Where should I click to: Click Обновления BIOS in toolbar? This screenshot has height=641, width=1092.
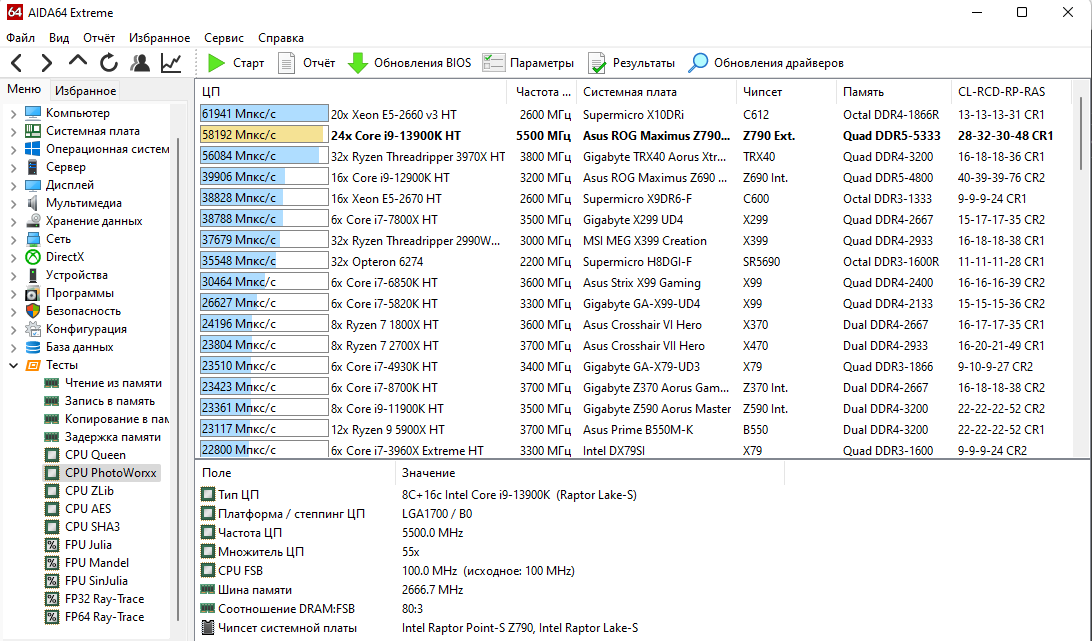410,63
